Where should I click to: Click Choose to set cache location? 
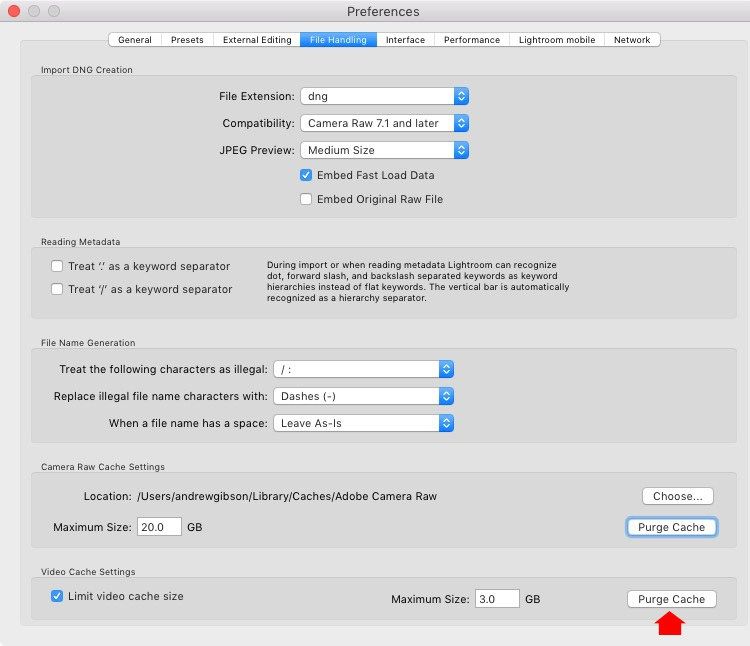click(677, 496)
